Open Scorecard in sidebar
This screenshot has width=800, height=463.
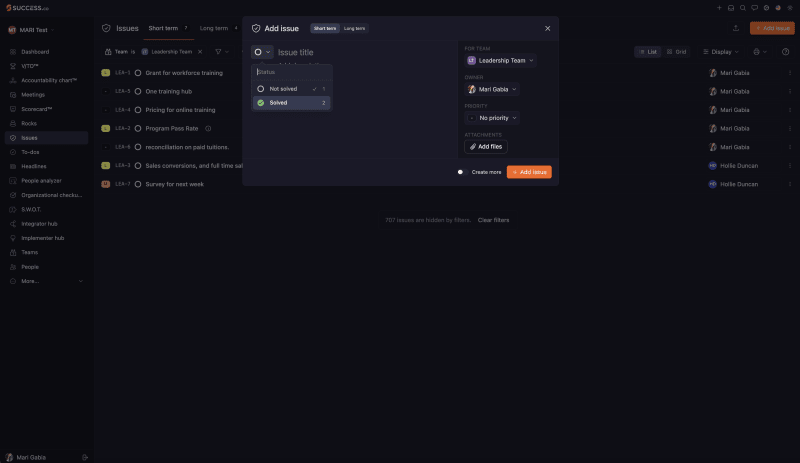[x=37, y=109]
